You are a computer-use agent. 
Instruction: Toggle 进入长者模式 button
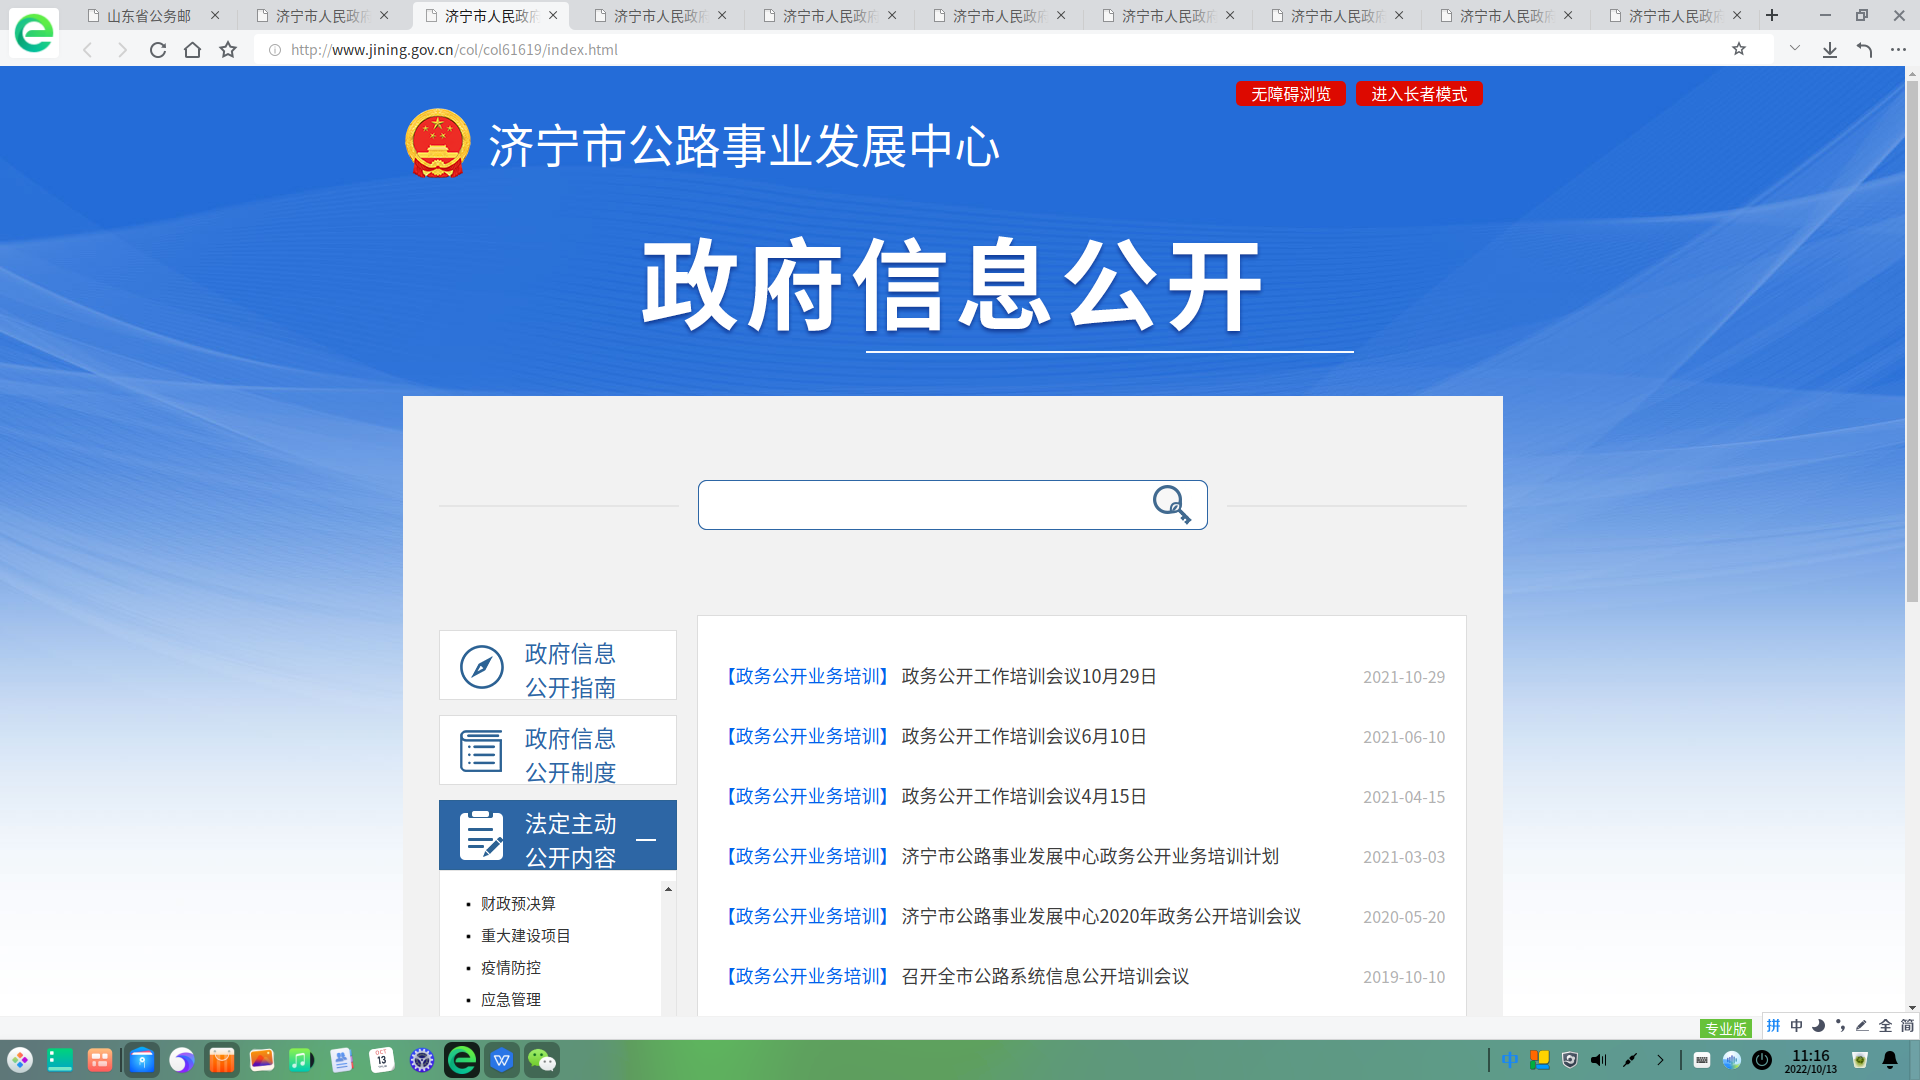(x=1418, y=94)
